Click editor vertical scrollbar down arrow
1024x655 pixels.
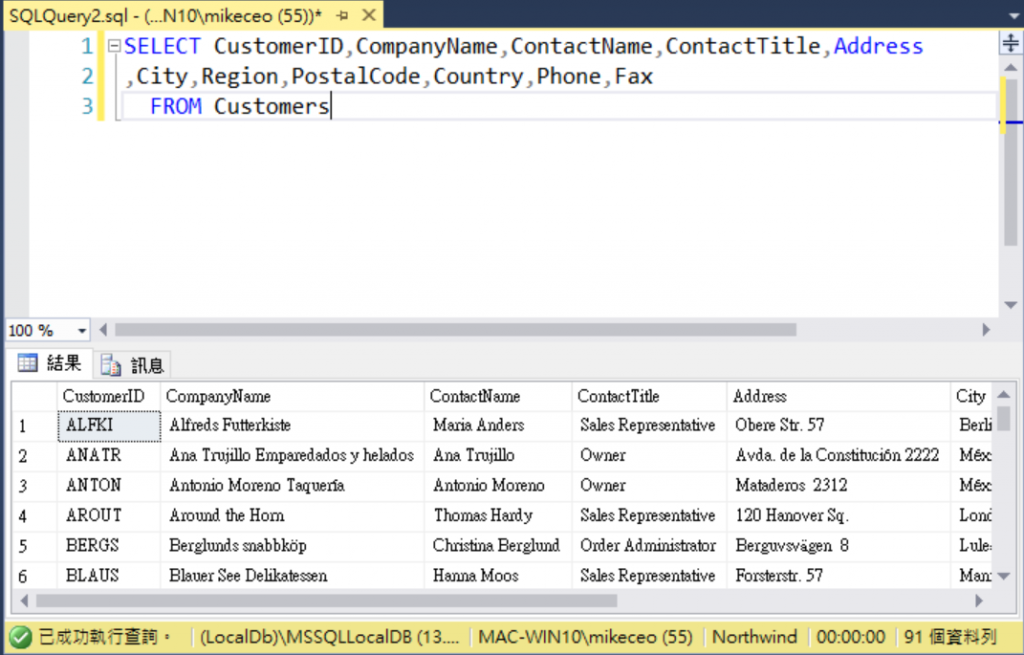[x=1010, y=305]
